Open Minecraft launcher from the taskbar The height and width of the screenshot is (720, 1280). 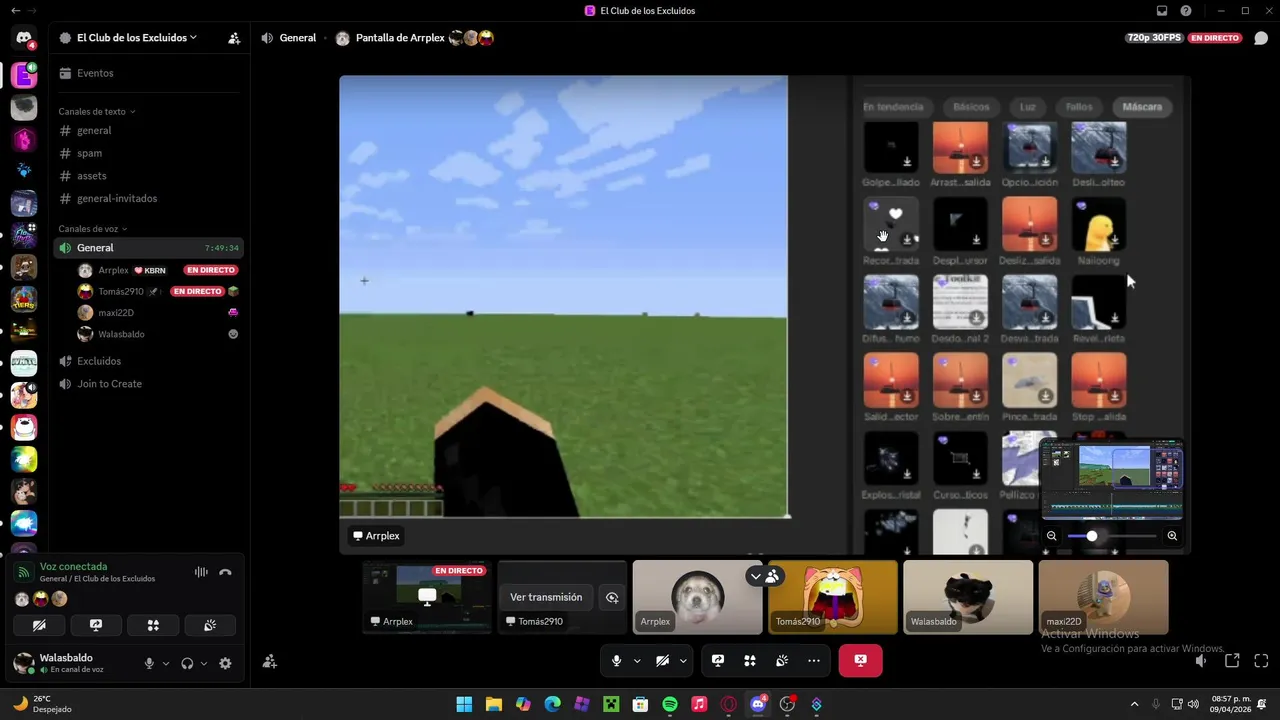611,704
